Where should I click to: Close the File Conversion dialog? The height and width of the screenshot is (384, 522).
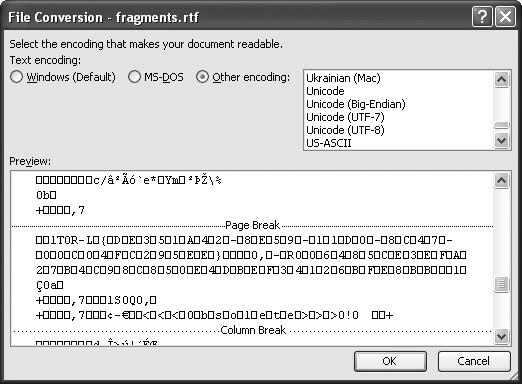pos(505,17)
